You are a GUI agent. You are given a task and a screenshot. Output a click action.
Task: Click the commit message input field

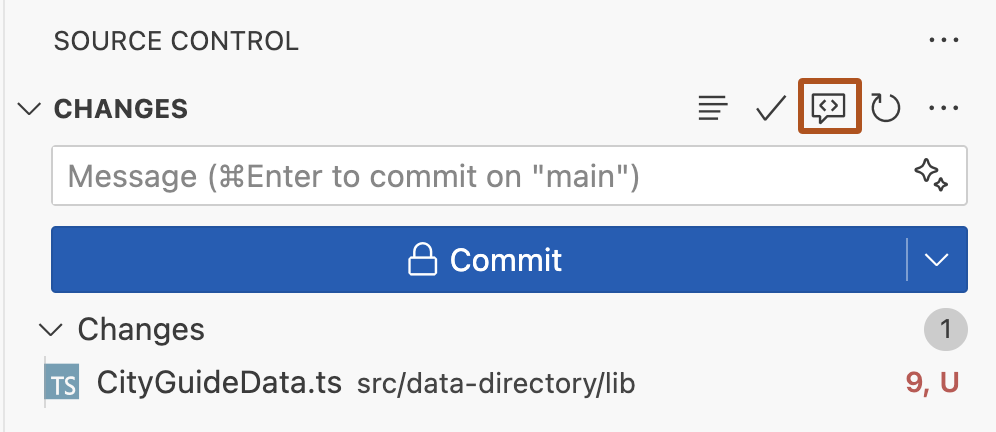tap(480, 177)
